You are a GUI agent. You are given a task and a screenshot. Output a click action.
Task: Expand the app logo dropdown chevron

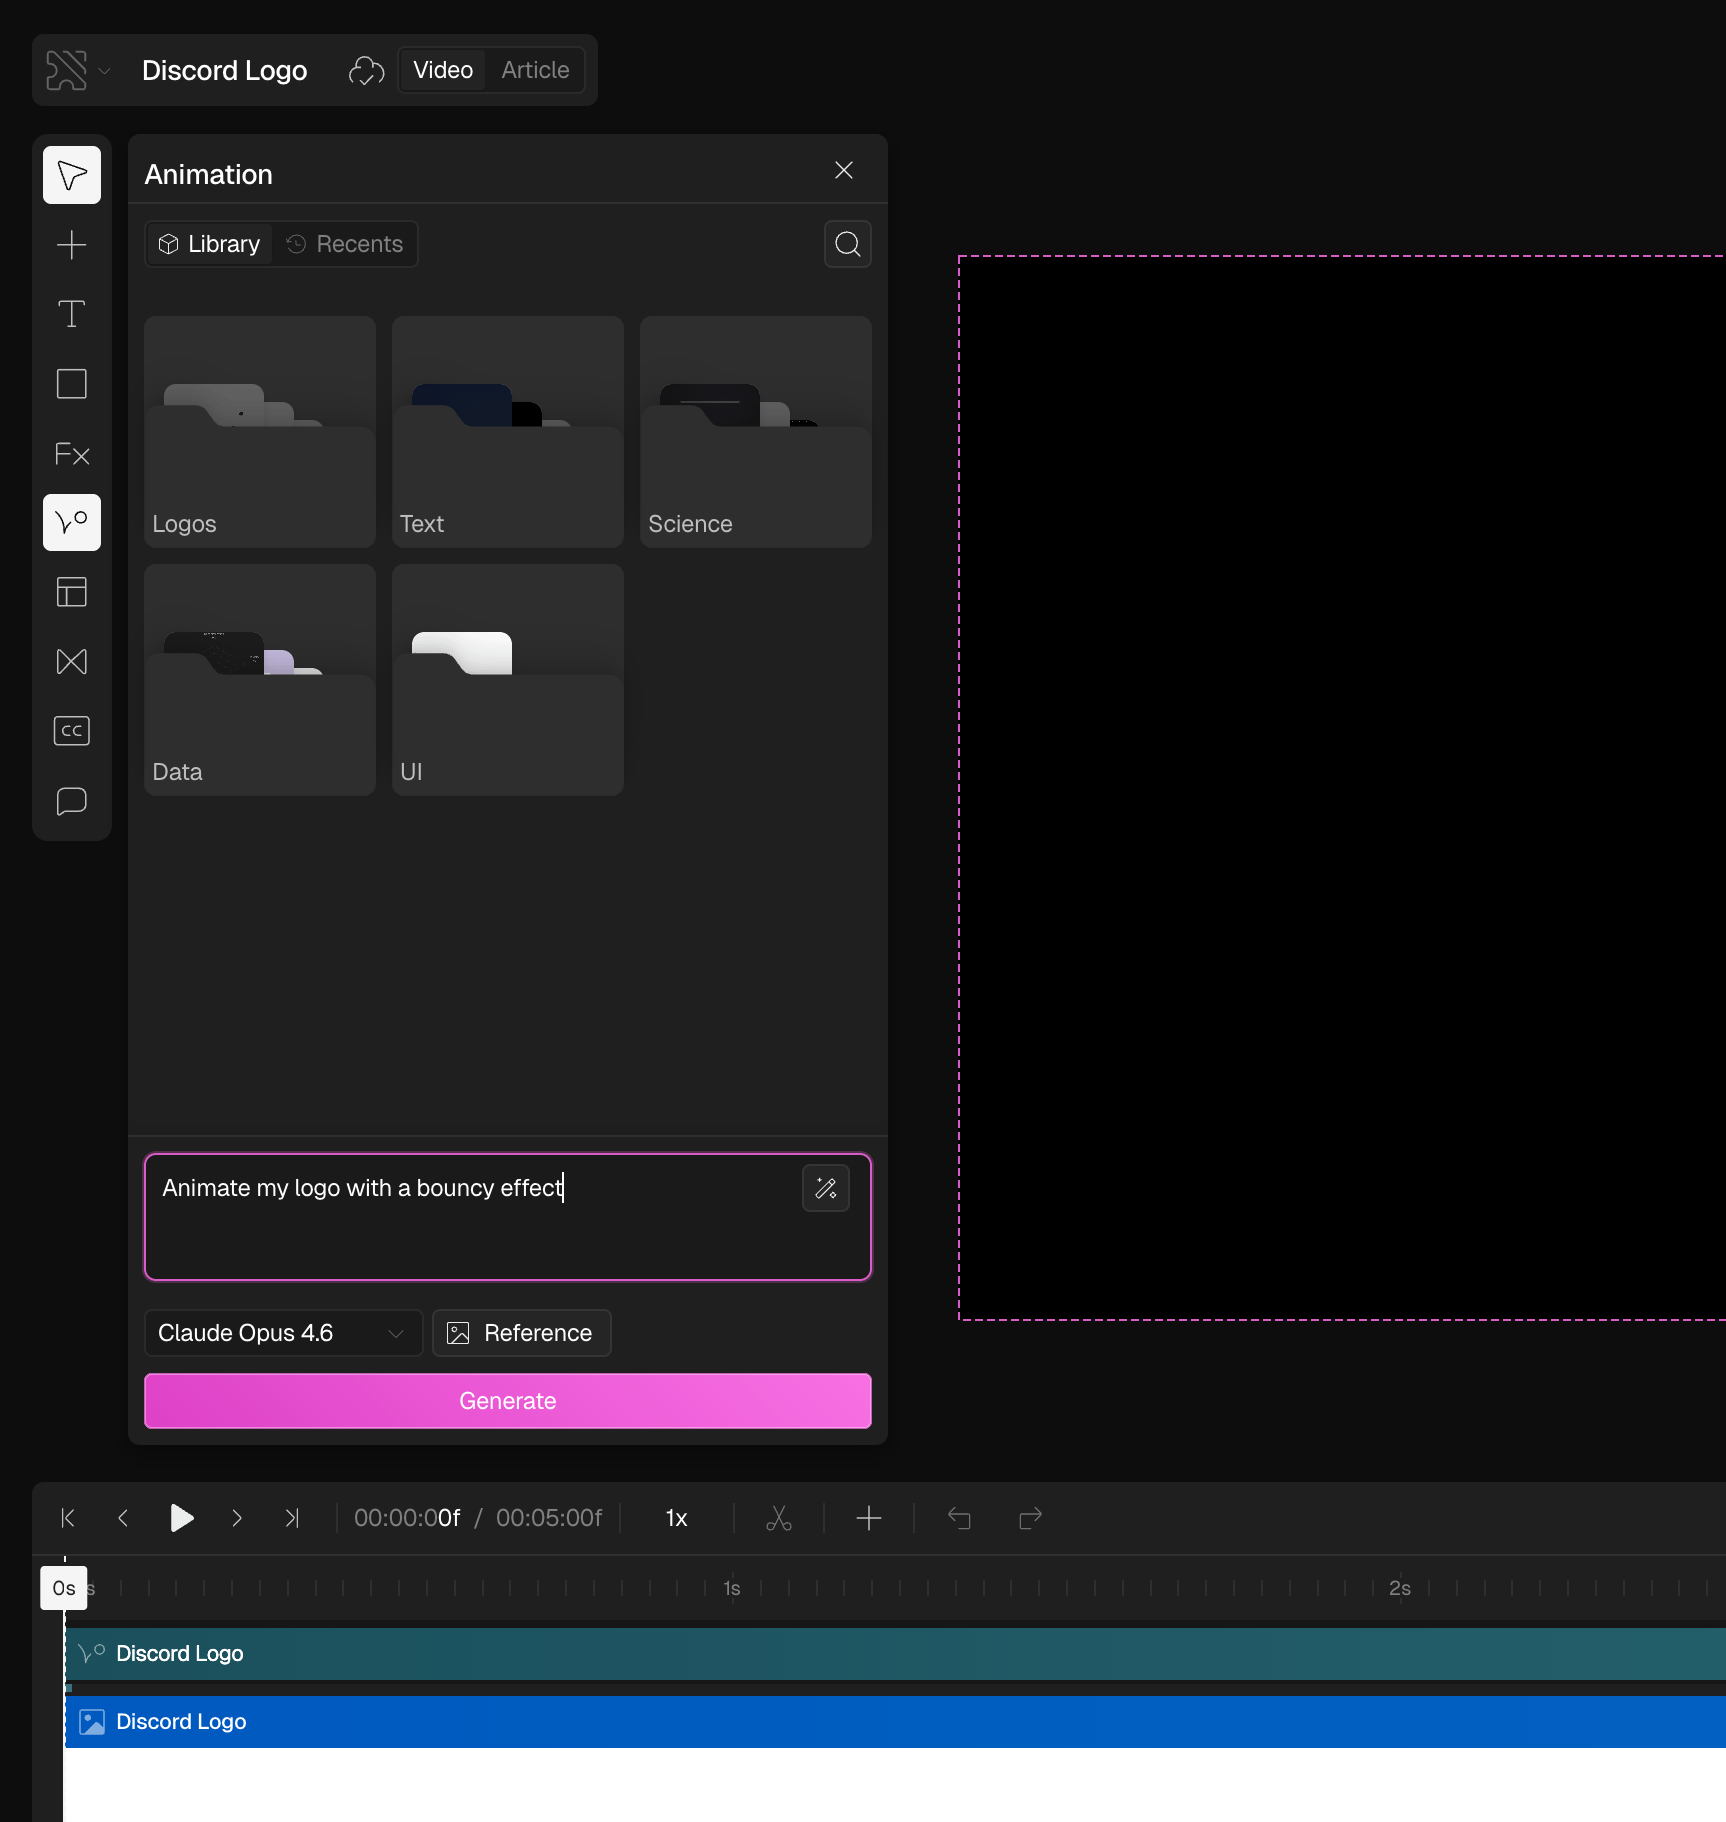coord(104,71)
